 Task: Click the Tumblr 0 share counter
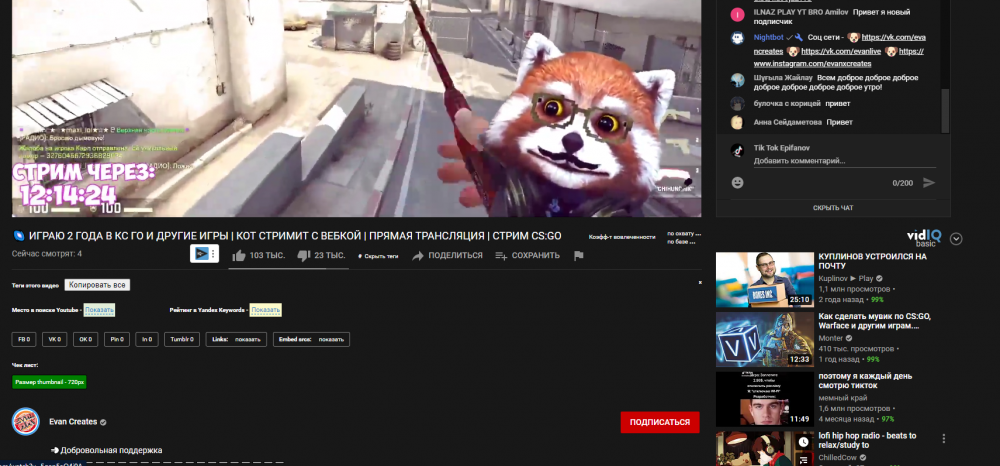click(182, 339)
